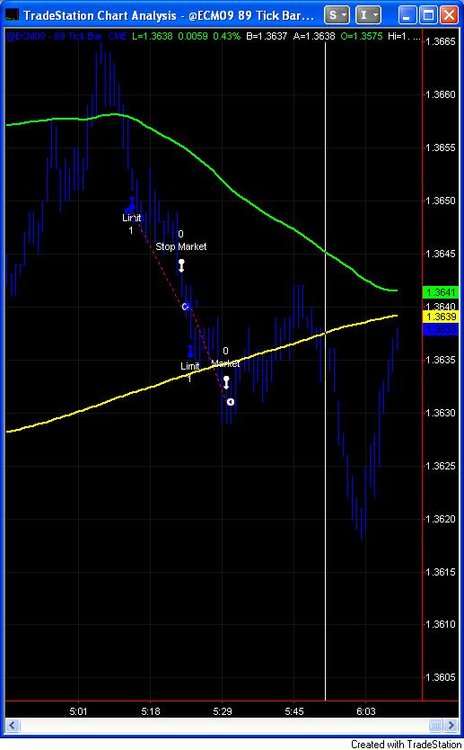Click the scroll right arrow button
Screen dimensions: 464x750
(451, 725)
